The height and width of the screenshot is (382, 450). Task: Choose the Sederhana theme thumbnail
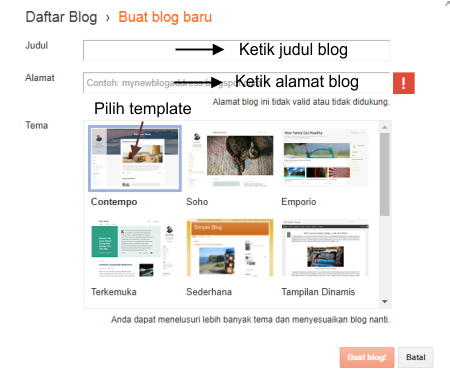230,248
